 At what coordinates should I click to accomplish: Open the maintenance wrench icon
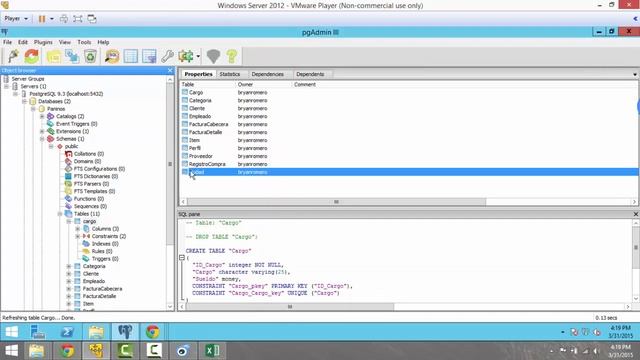coord(167,56)
